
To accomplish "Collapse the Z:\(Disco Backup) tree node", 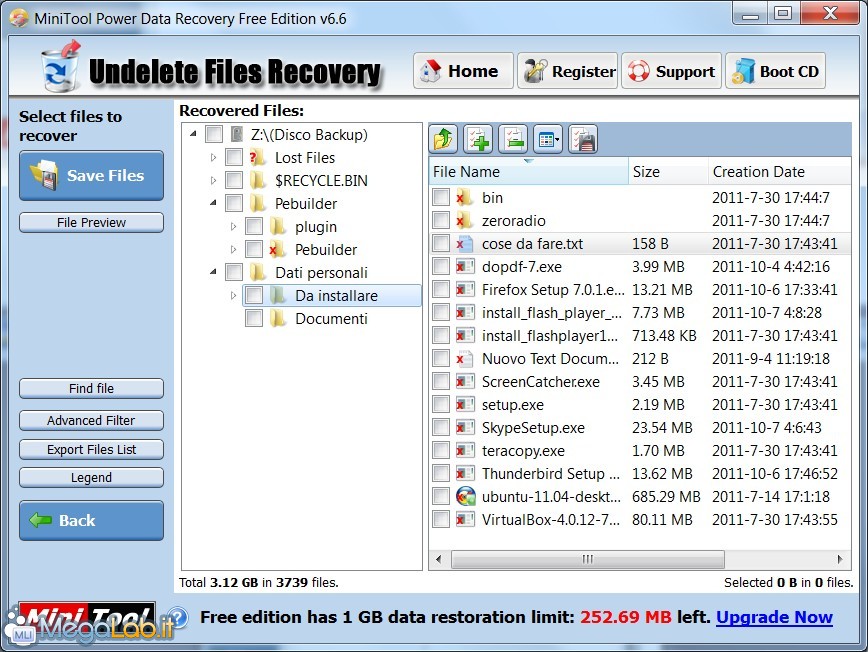I will [x=193, y=134].
